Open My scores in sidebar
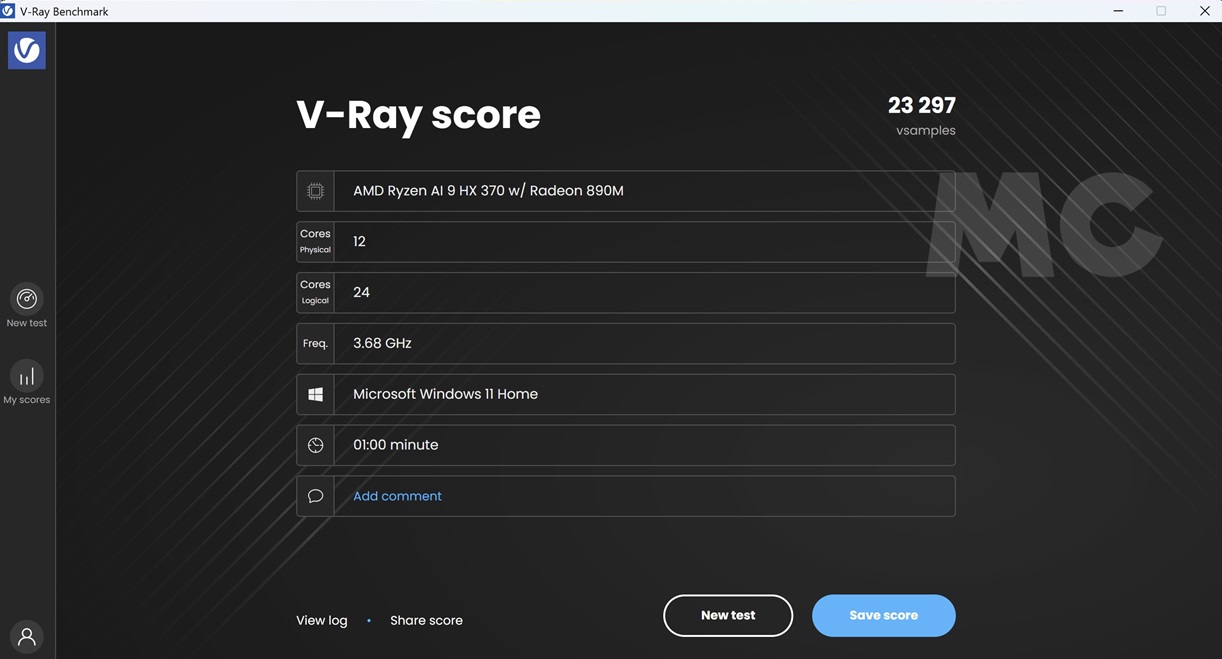Screen dimensions: 1222x659 (x=27, y=377)
